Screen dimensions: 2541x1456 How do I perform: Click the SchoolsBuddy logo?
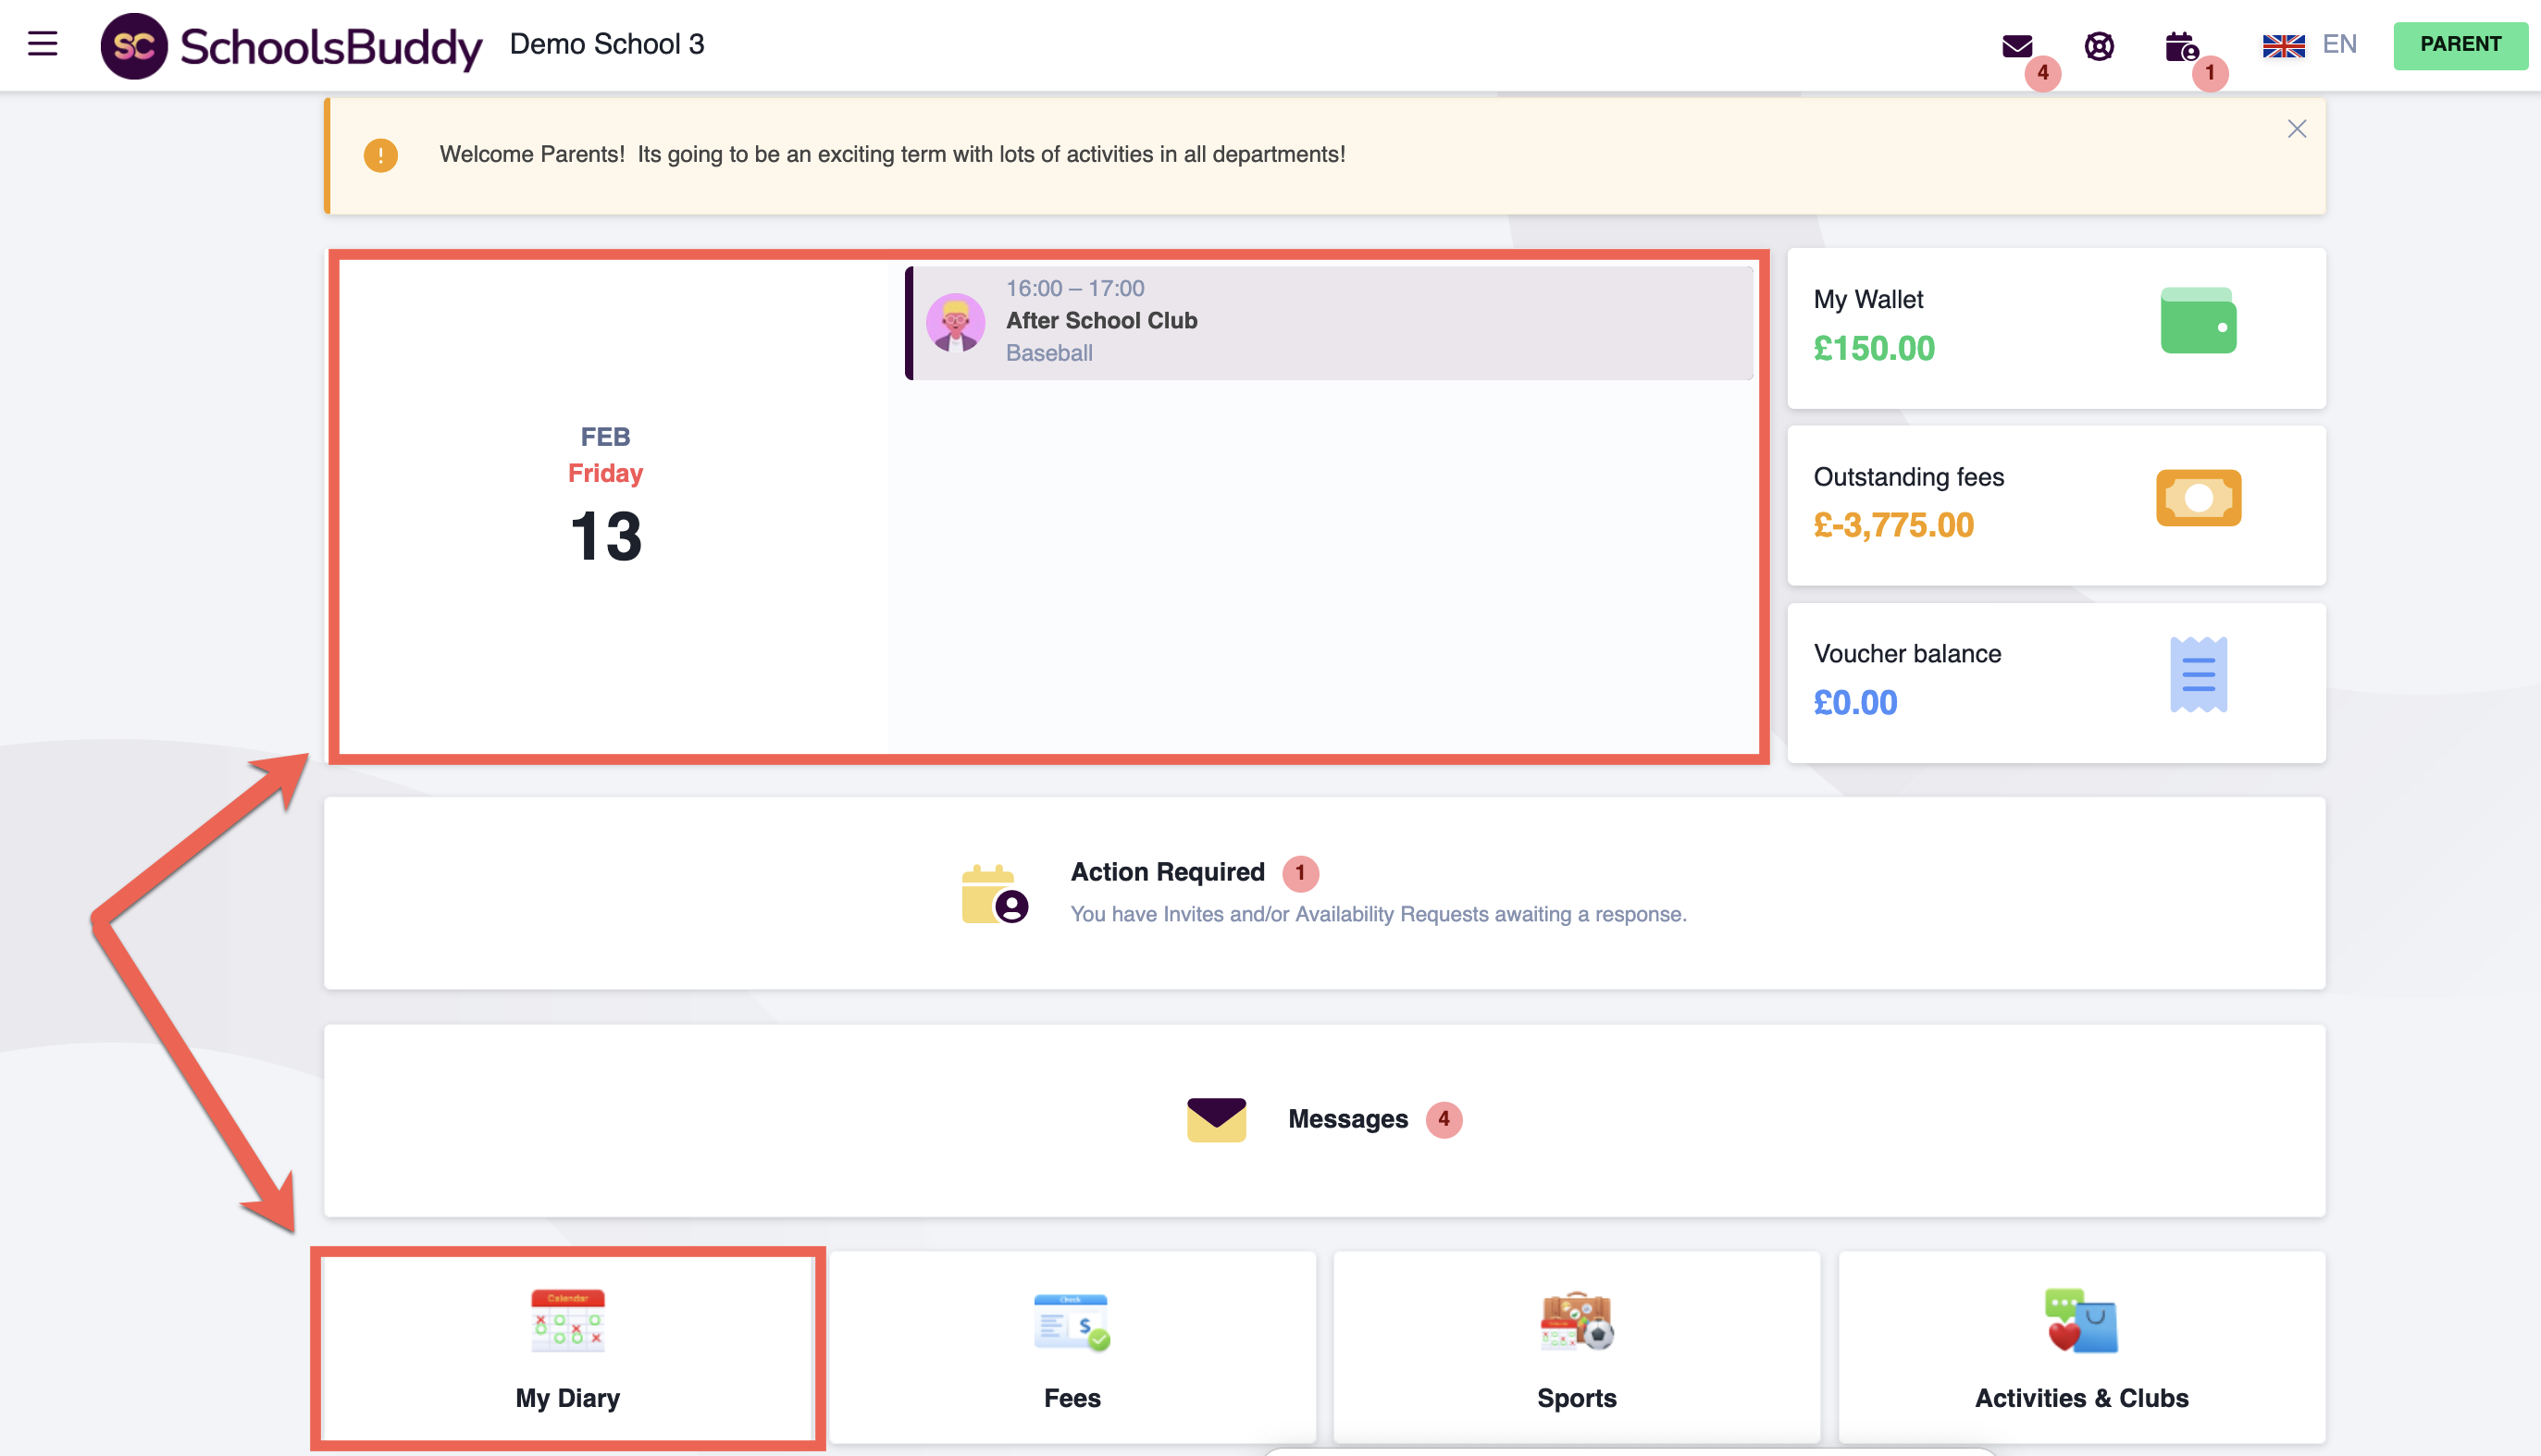tap(291, 46)
